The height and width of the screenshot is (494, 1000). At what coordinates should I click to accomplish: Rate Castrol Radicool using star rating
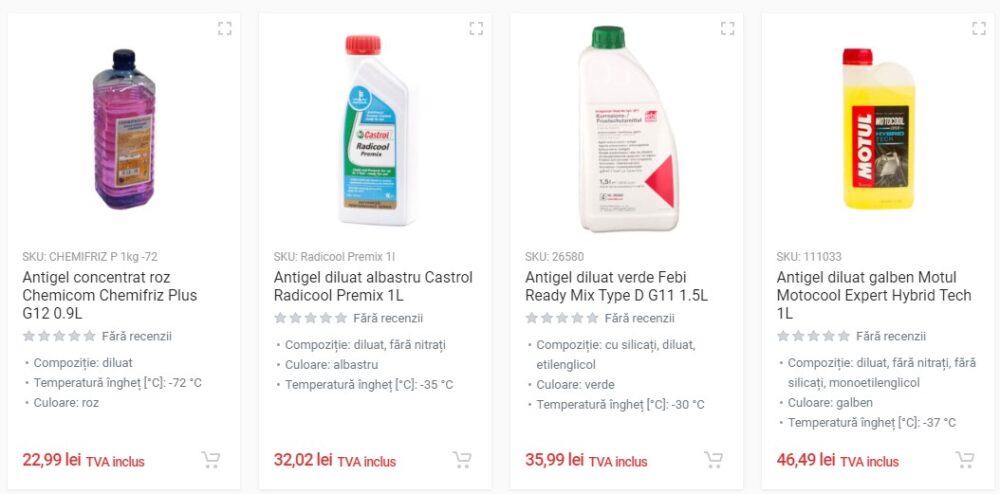pyautogui.click(x=311, y=318)
